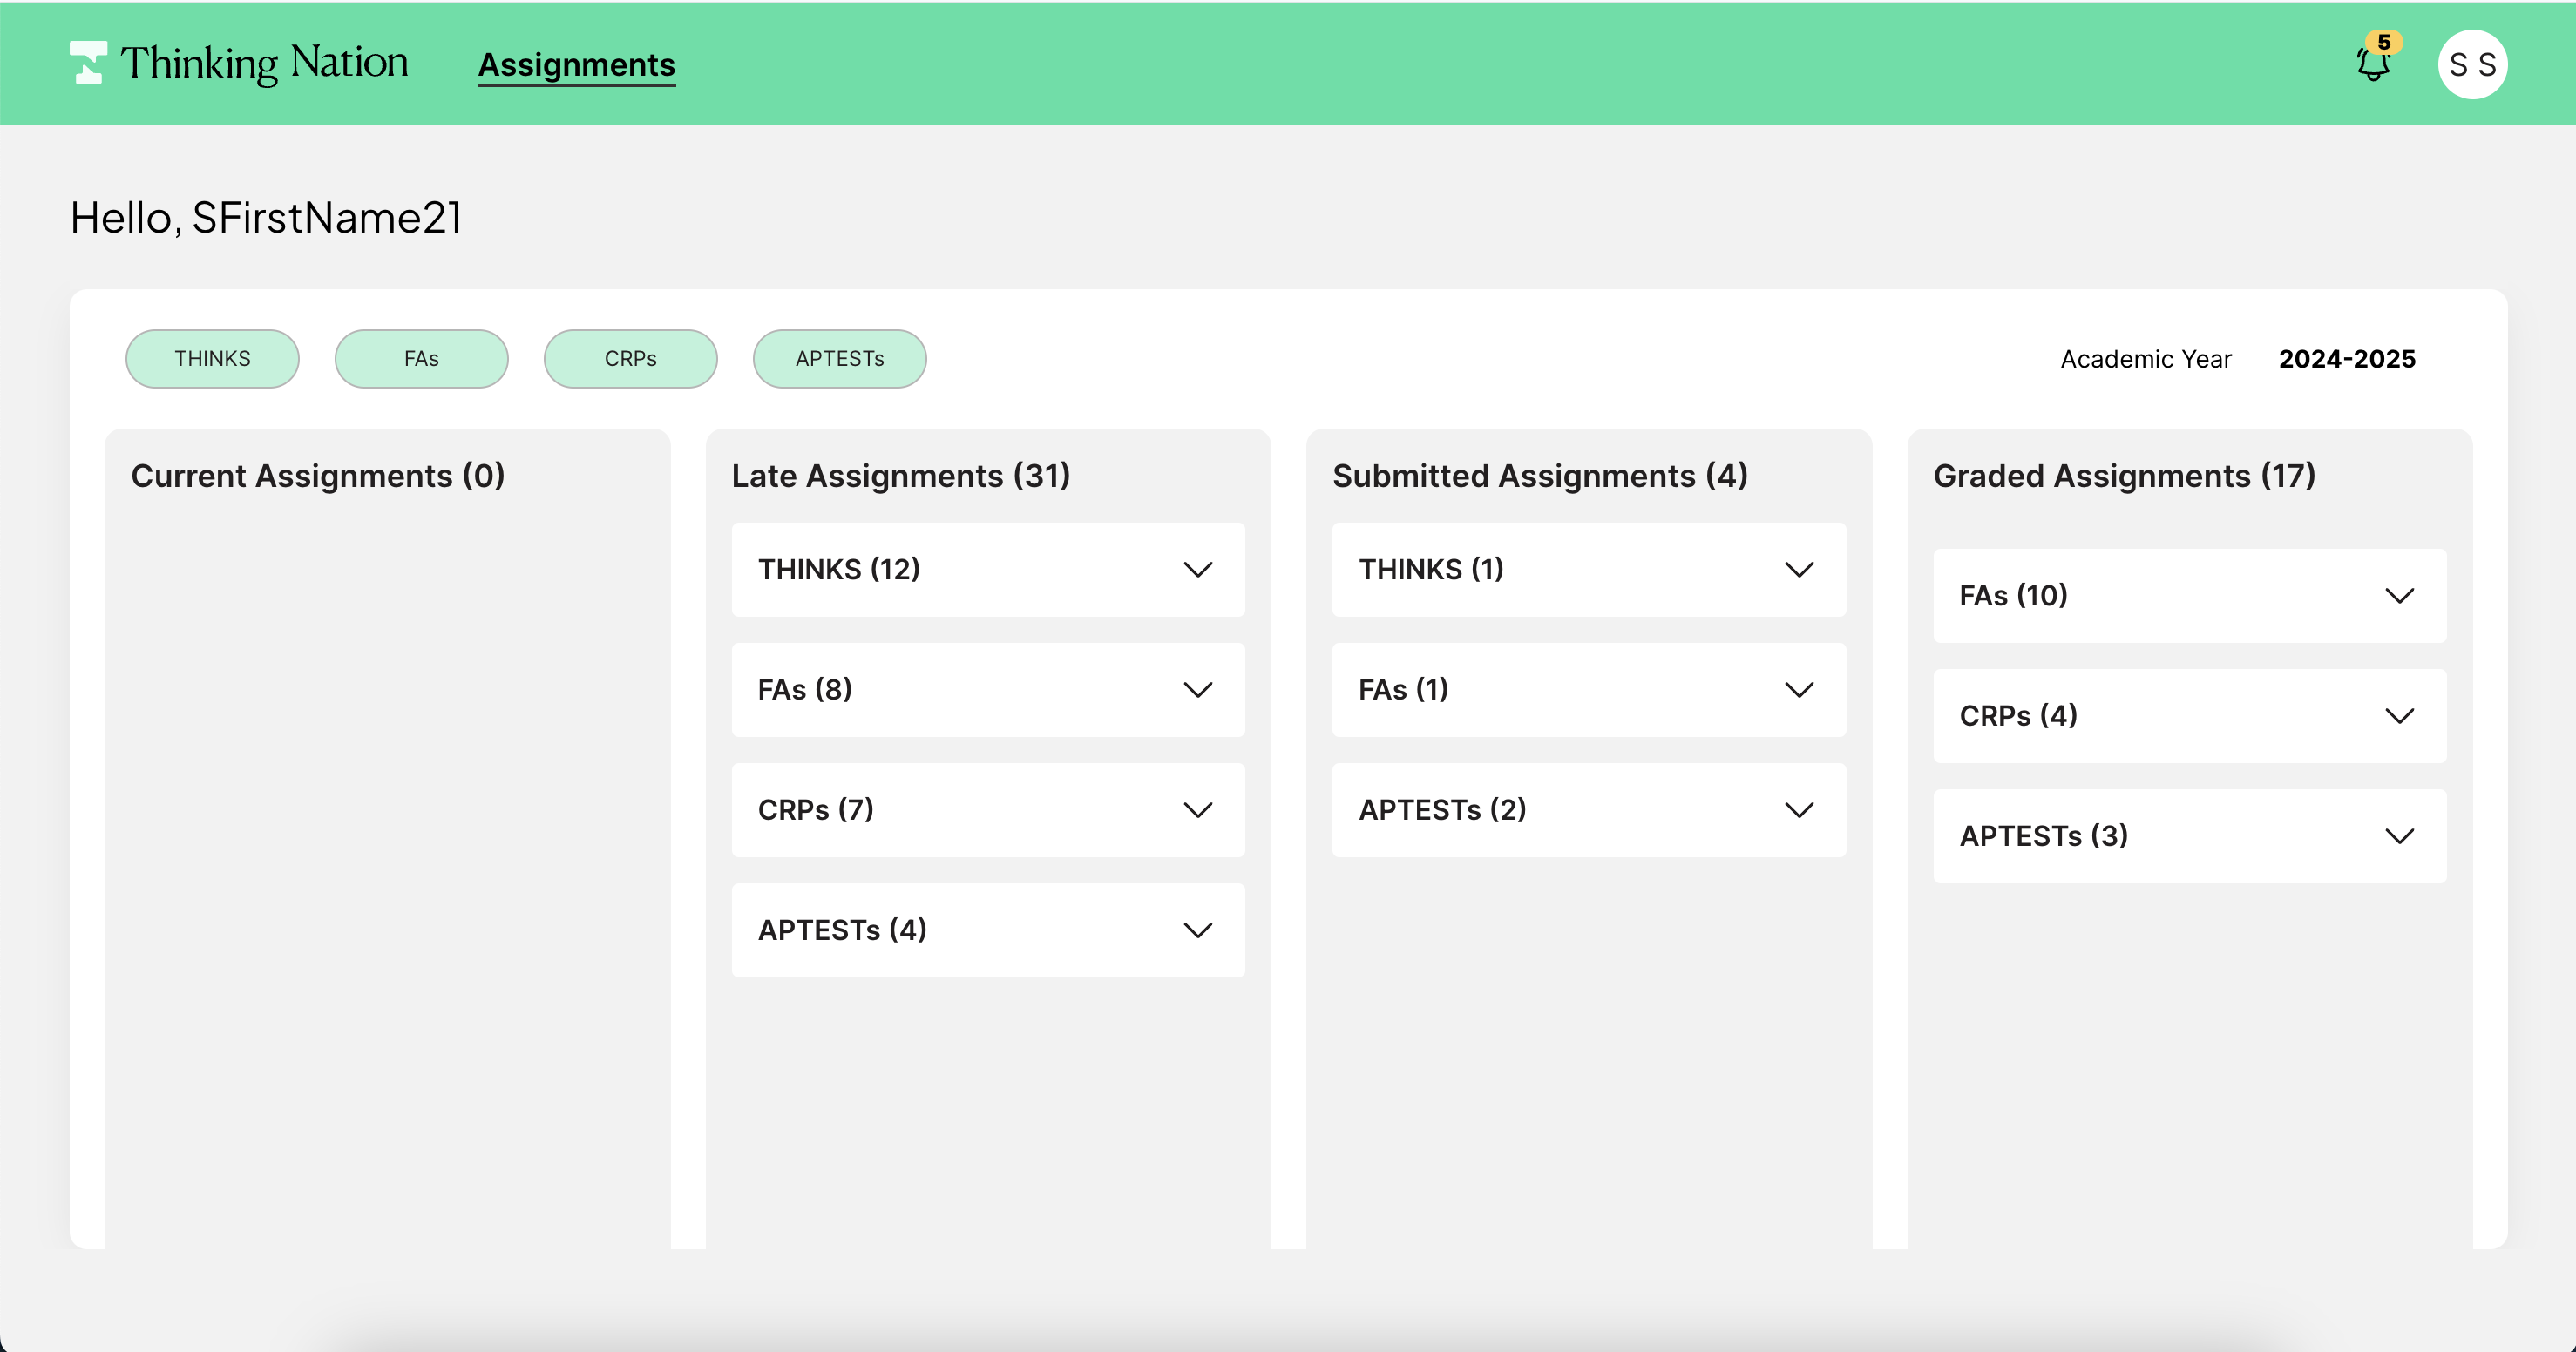The image size is (2576, 1352).
Task: Open the Assignments navigation tab
Action: coord(576,65)
